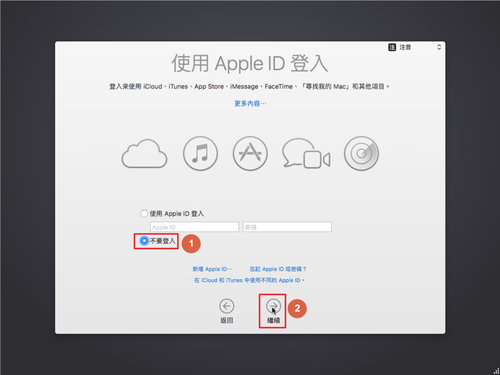The height and width of the screenshot is (375, 500).
Task: Click the iMessage and FaceTime icon
Action: point(306,154)
